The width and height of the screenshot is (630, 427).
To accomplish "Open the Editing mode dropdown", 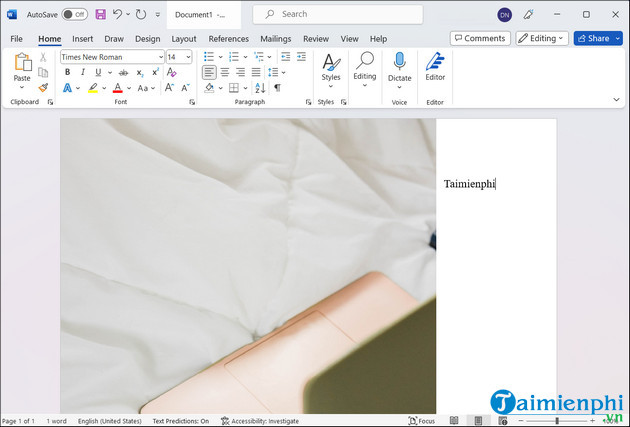I will (542, 38).
